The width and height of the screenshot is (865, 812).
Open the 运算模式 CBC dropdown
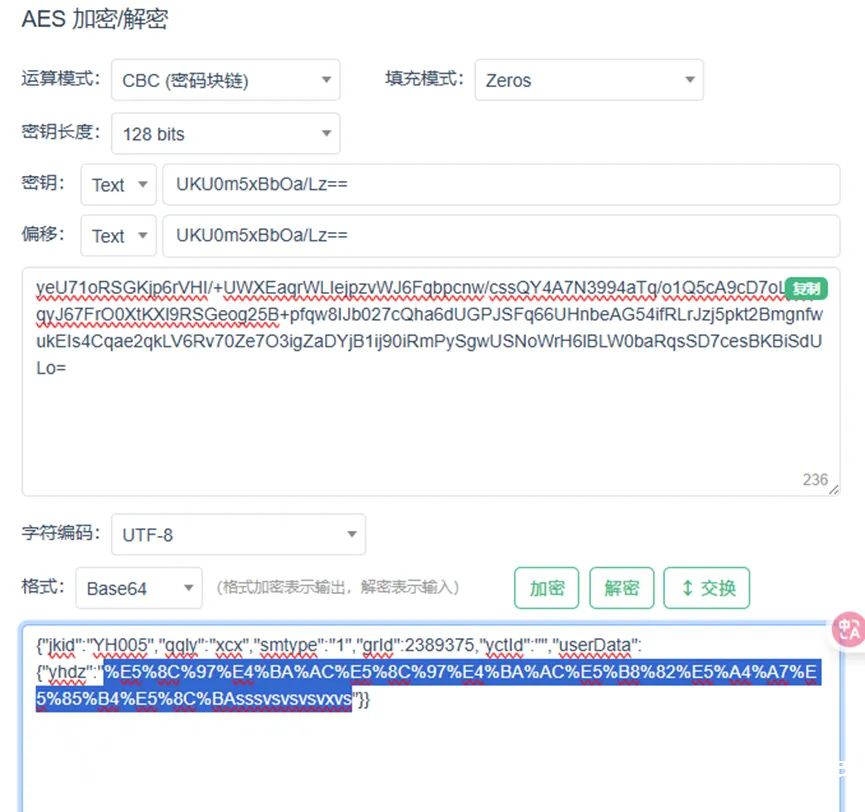coord(225,80)
